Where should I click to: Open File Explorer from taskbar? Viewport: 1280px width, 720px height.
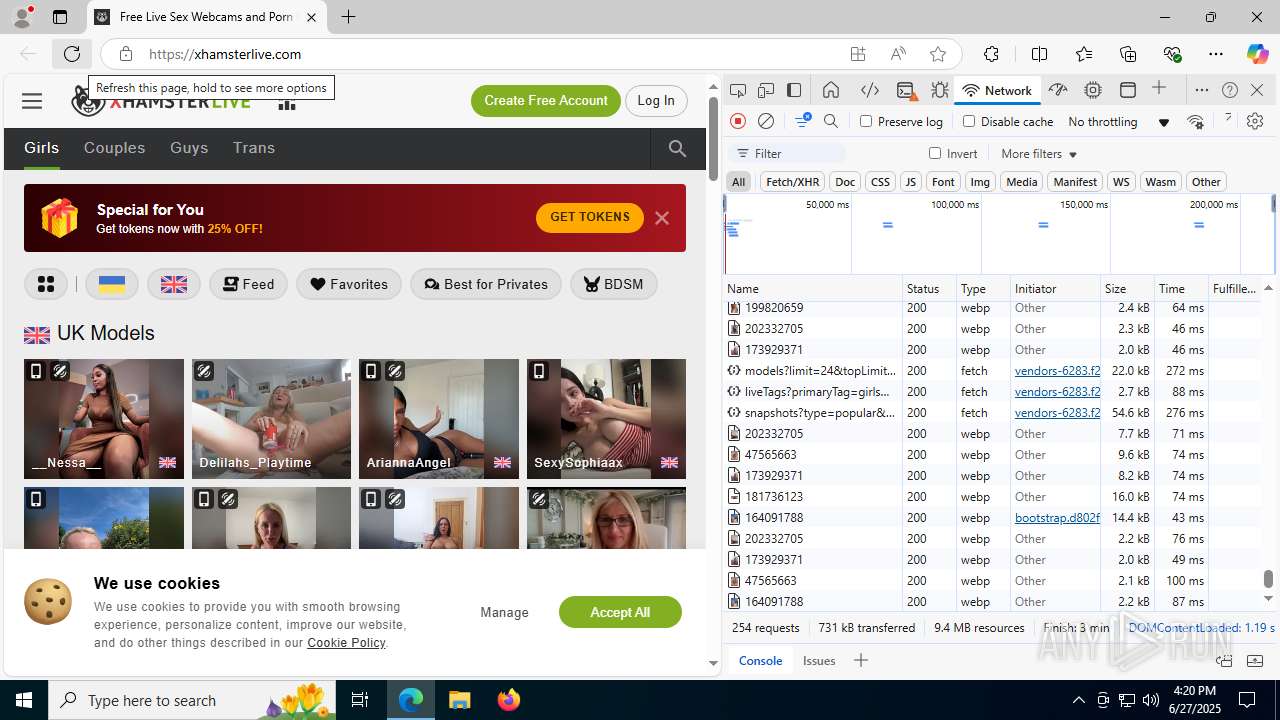460,700
